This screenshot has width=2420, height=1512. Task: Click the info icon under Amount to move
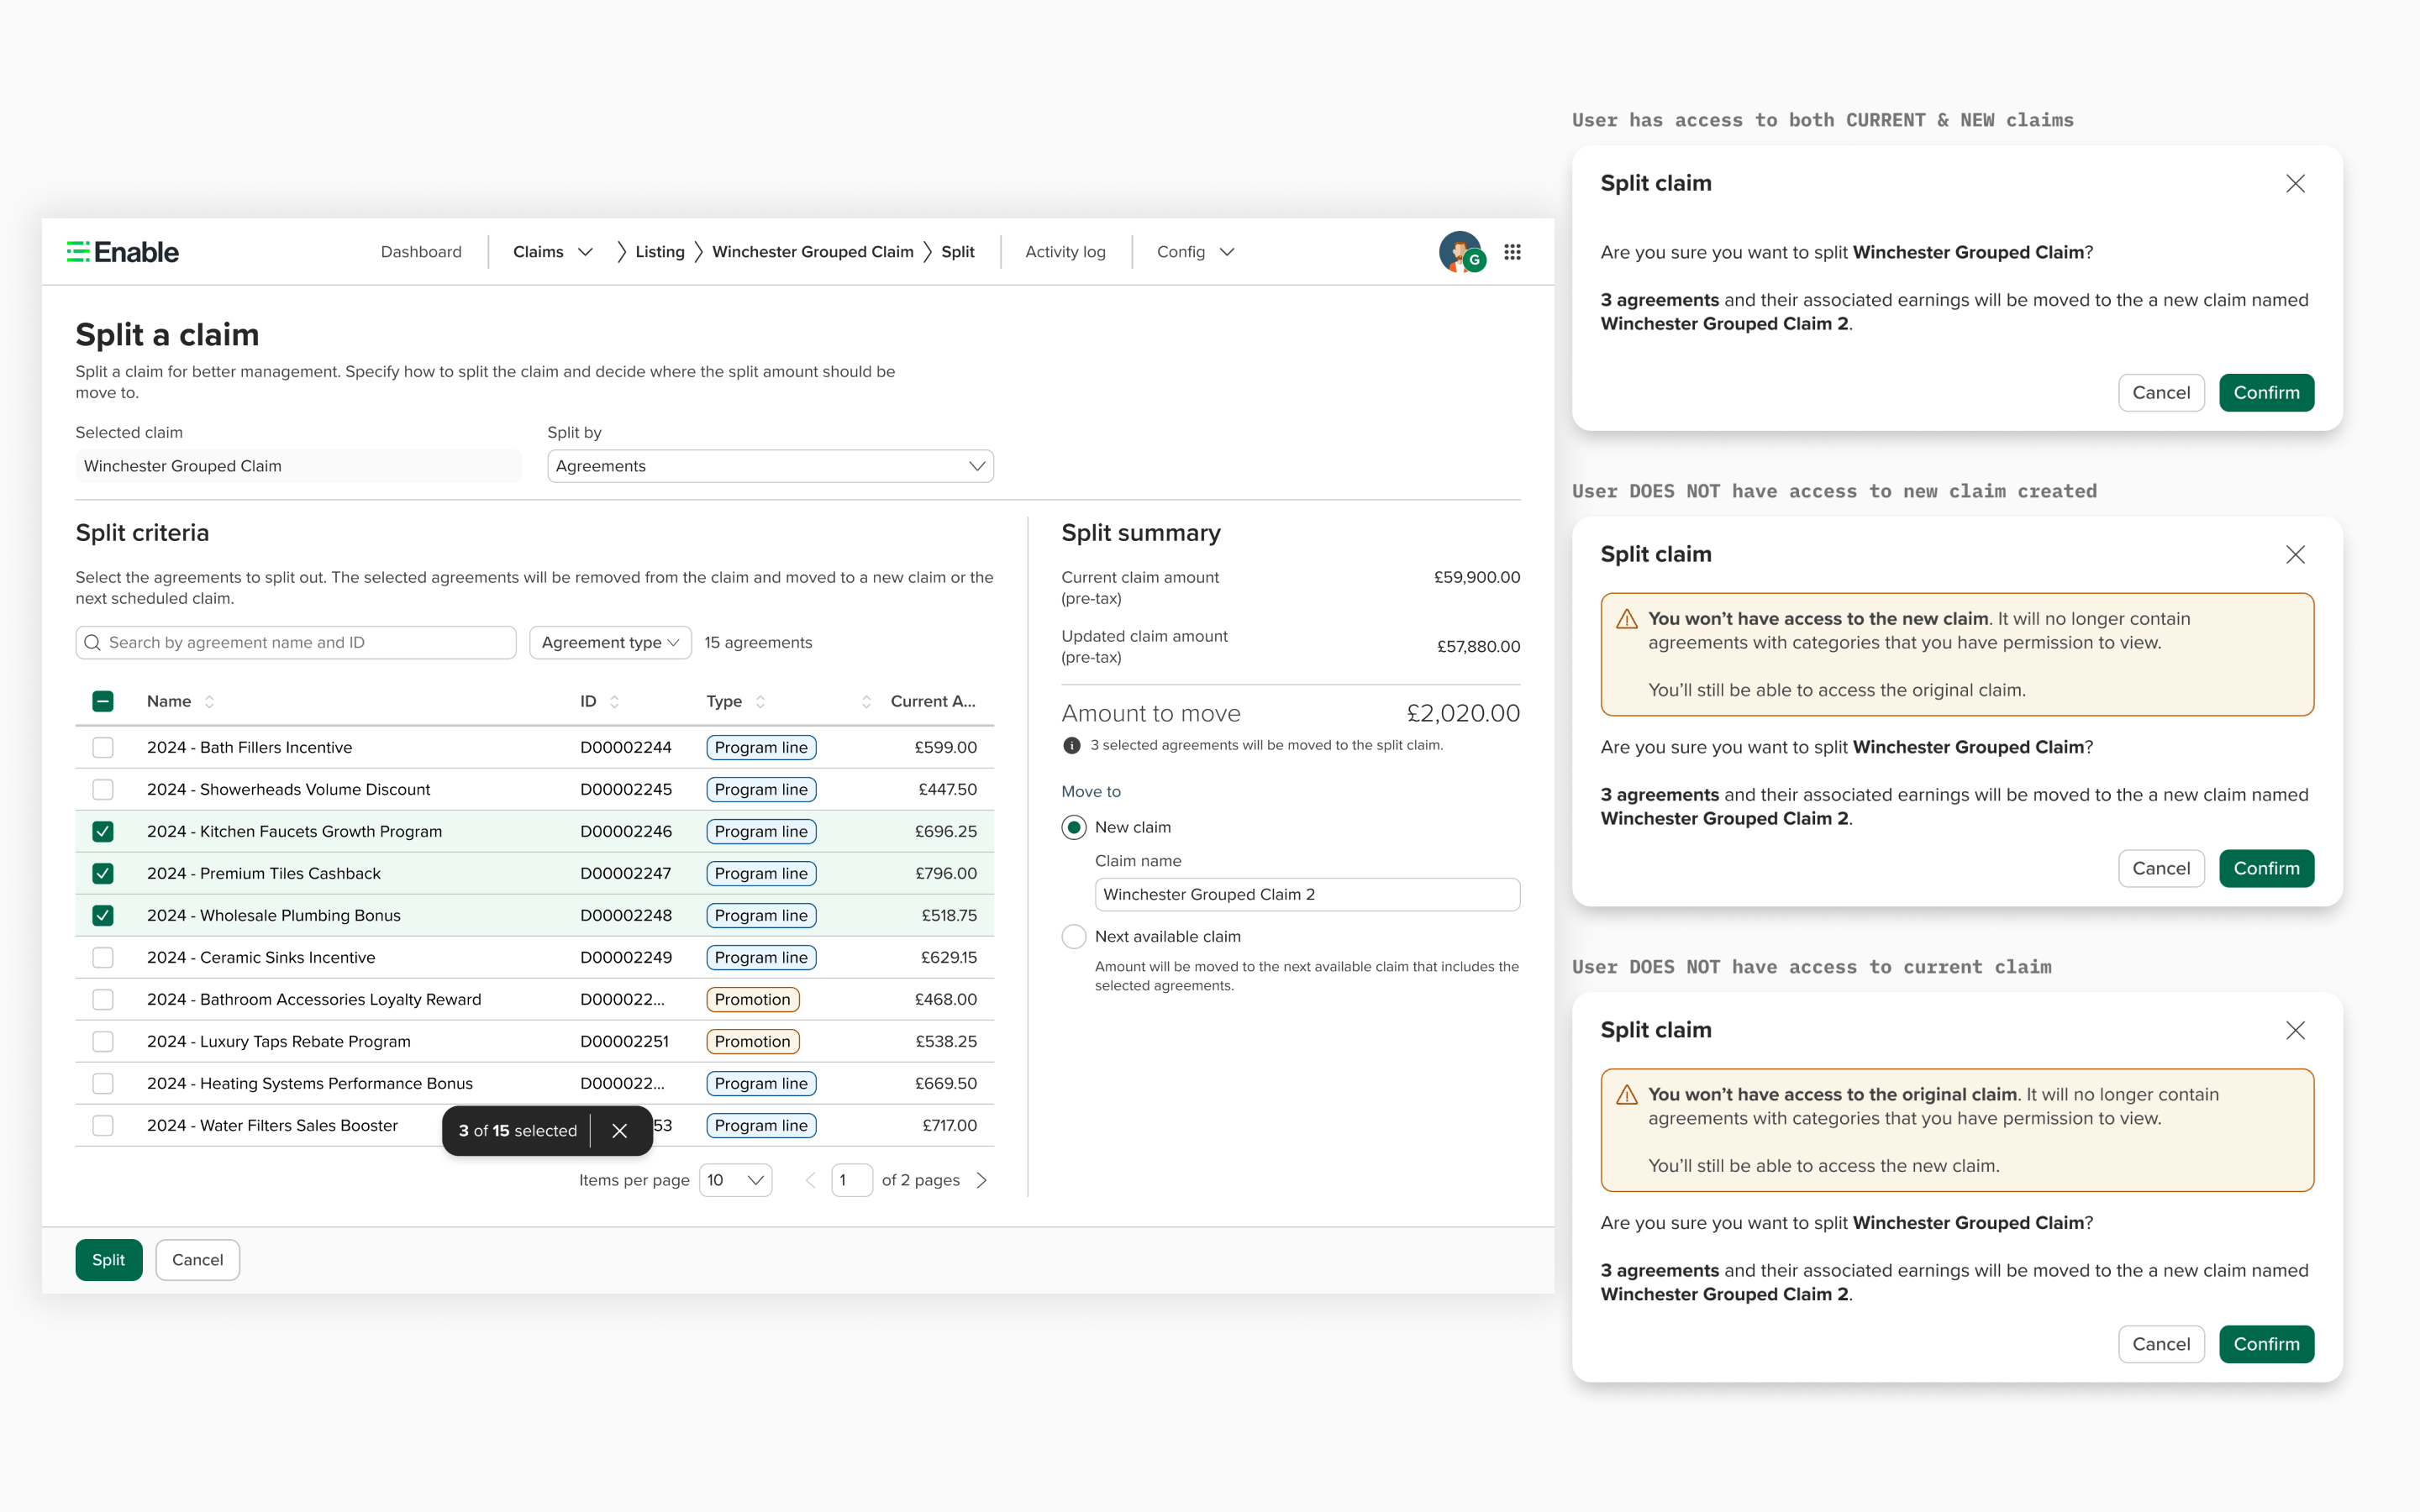click(1071, 745)
